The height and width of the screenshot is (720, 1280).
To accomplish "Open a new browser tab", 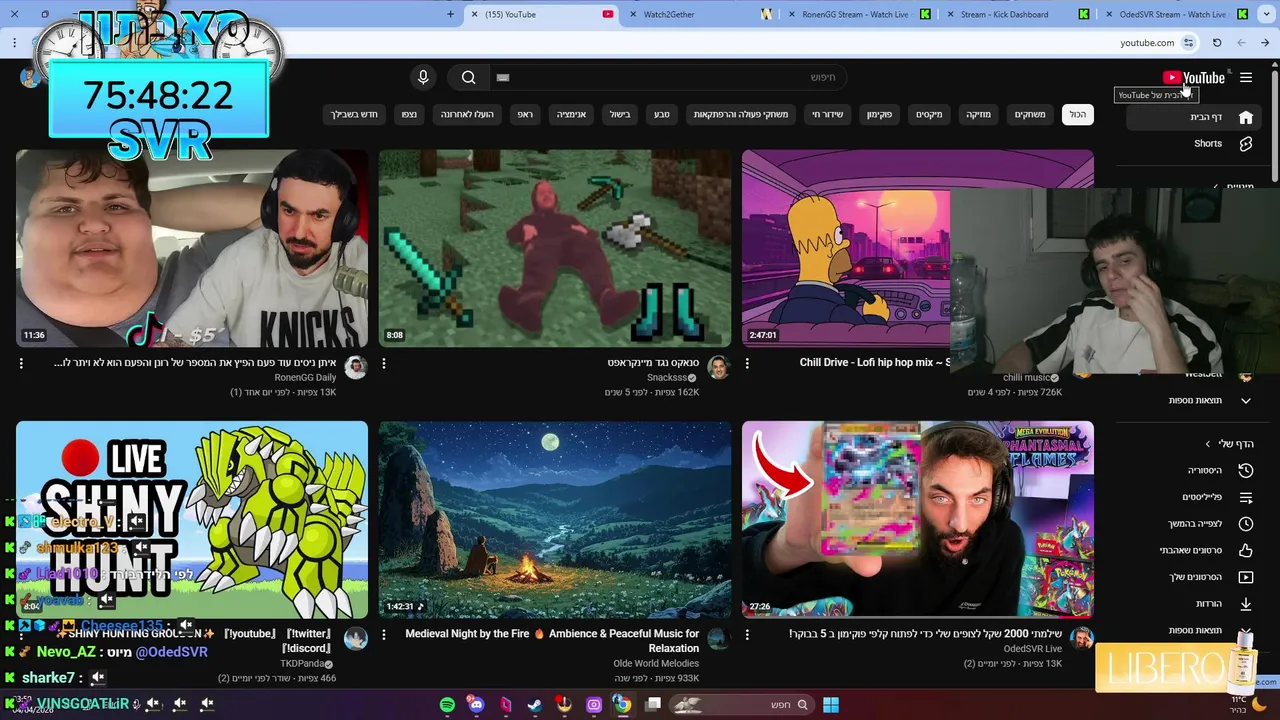I will tap(450, 14).
